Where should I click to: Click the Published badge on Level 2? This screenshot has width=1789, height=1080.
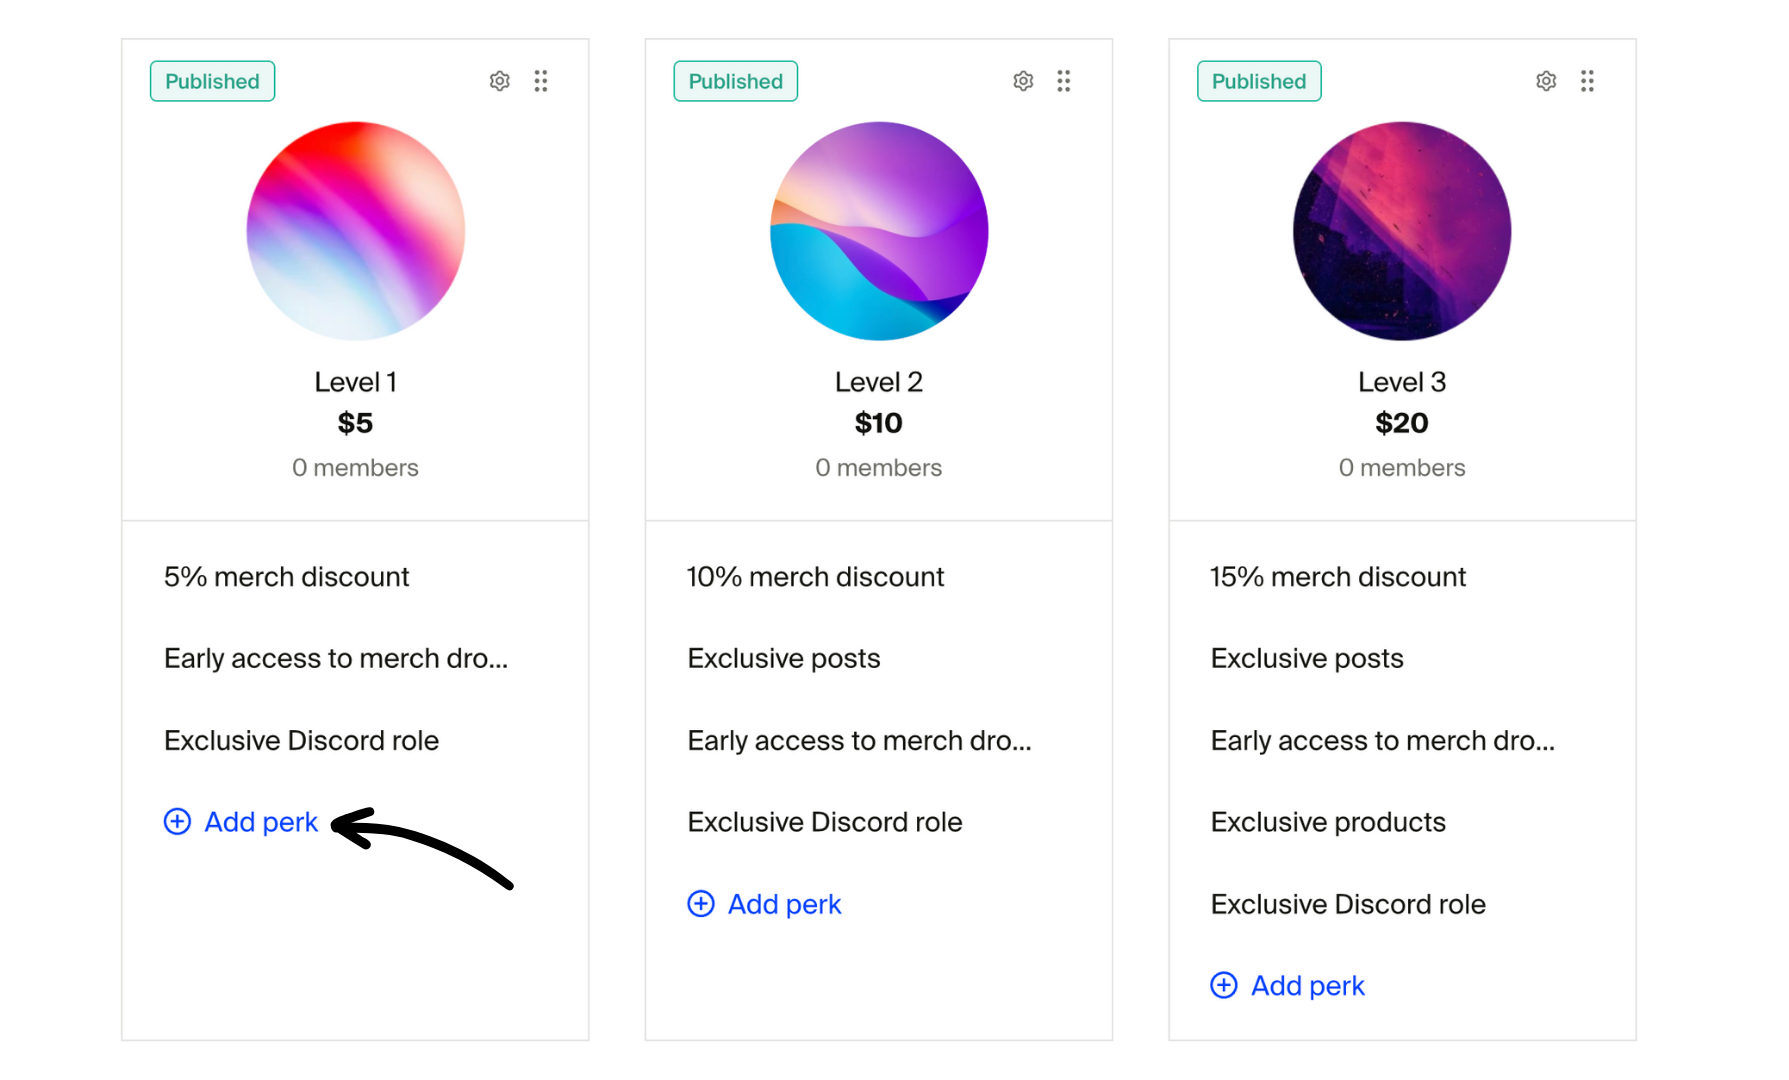tap(735, 81)
